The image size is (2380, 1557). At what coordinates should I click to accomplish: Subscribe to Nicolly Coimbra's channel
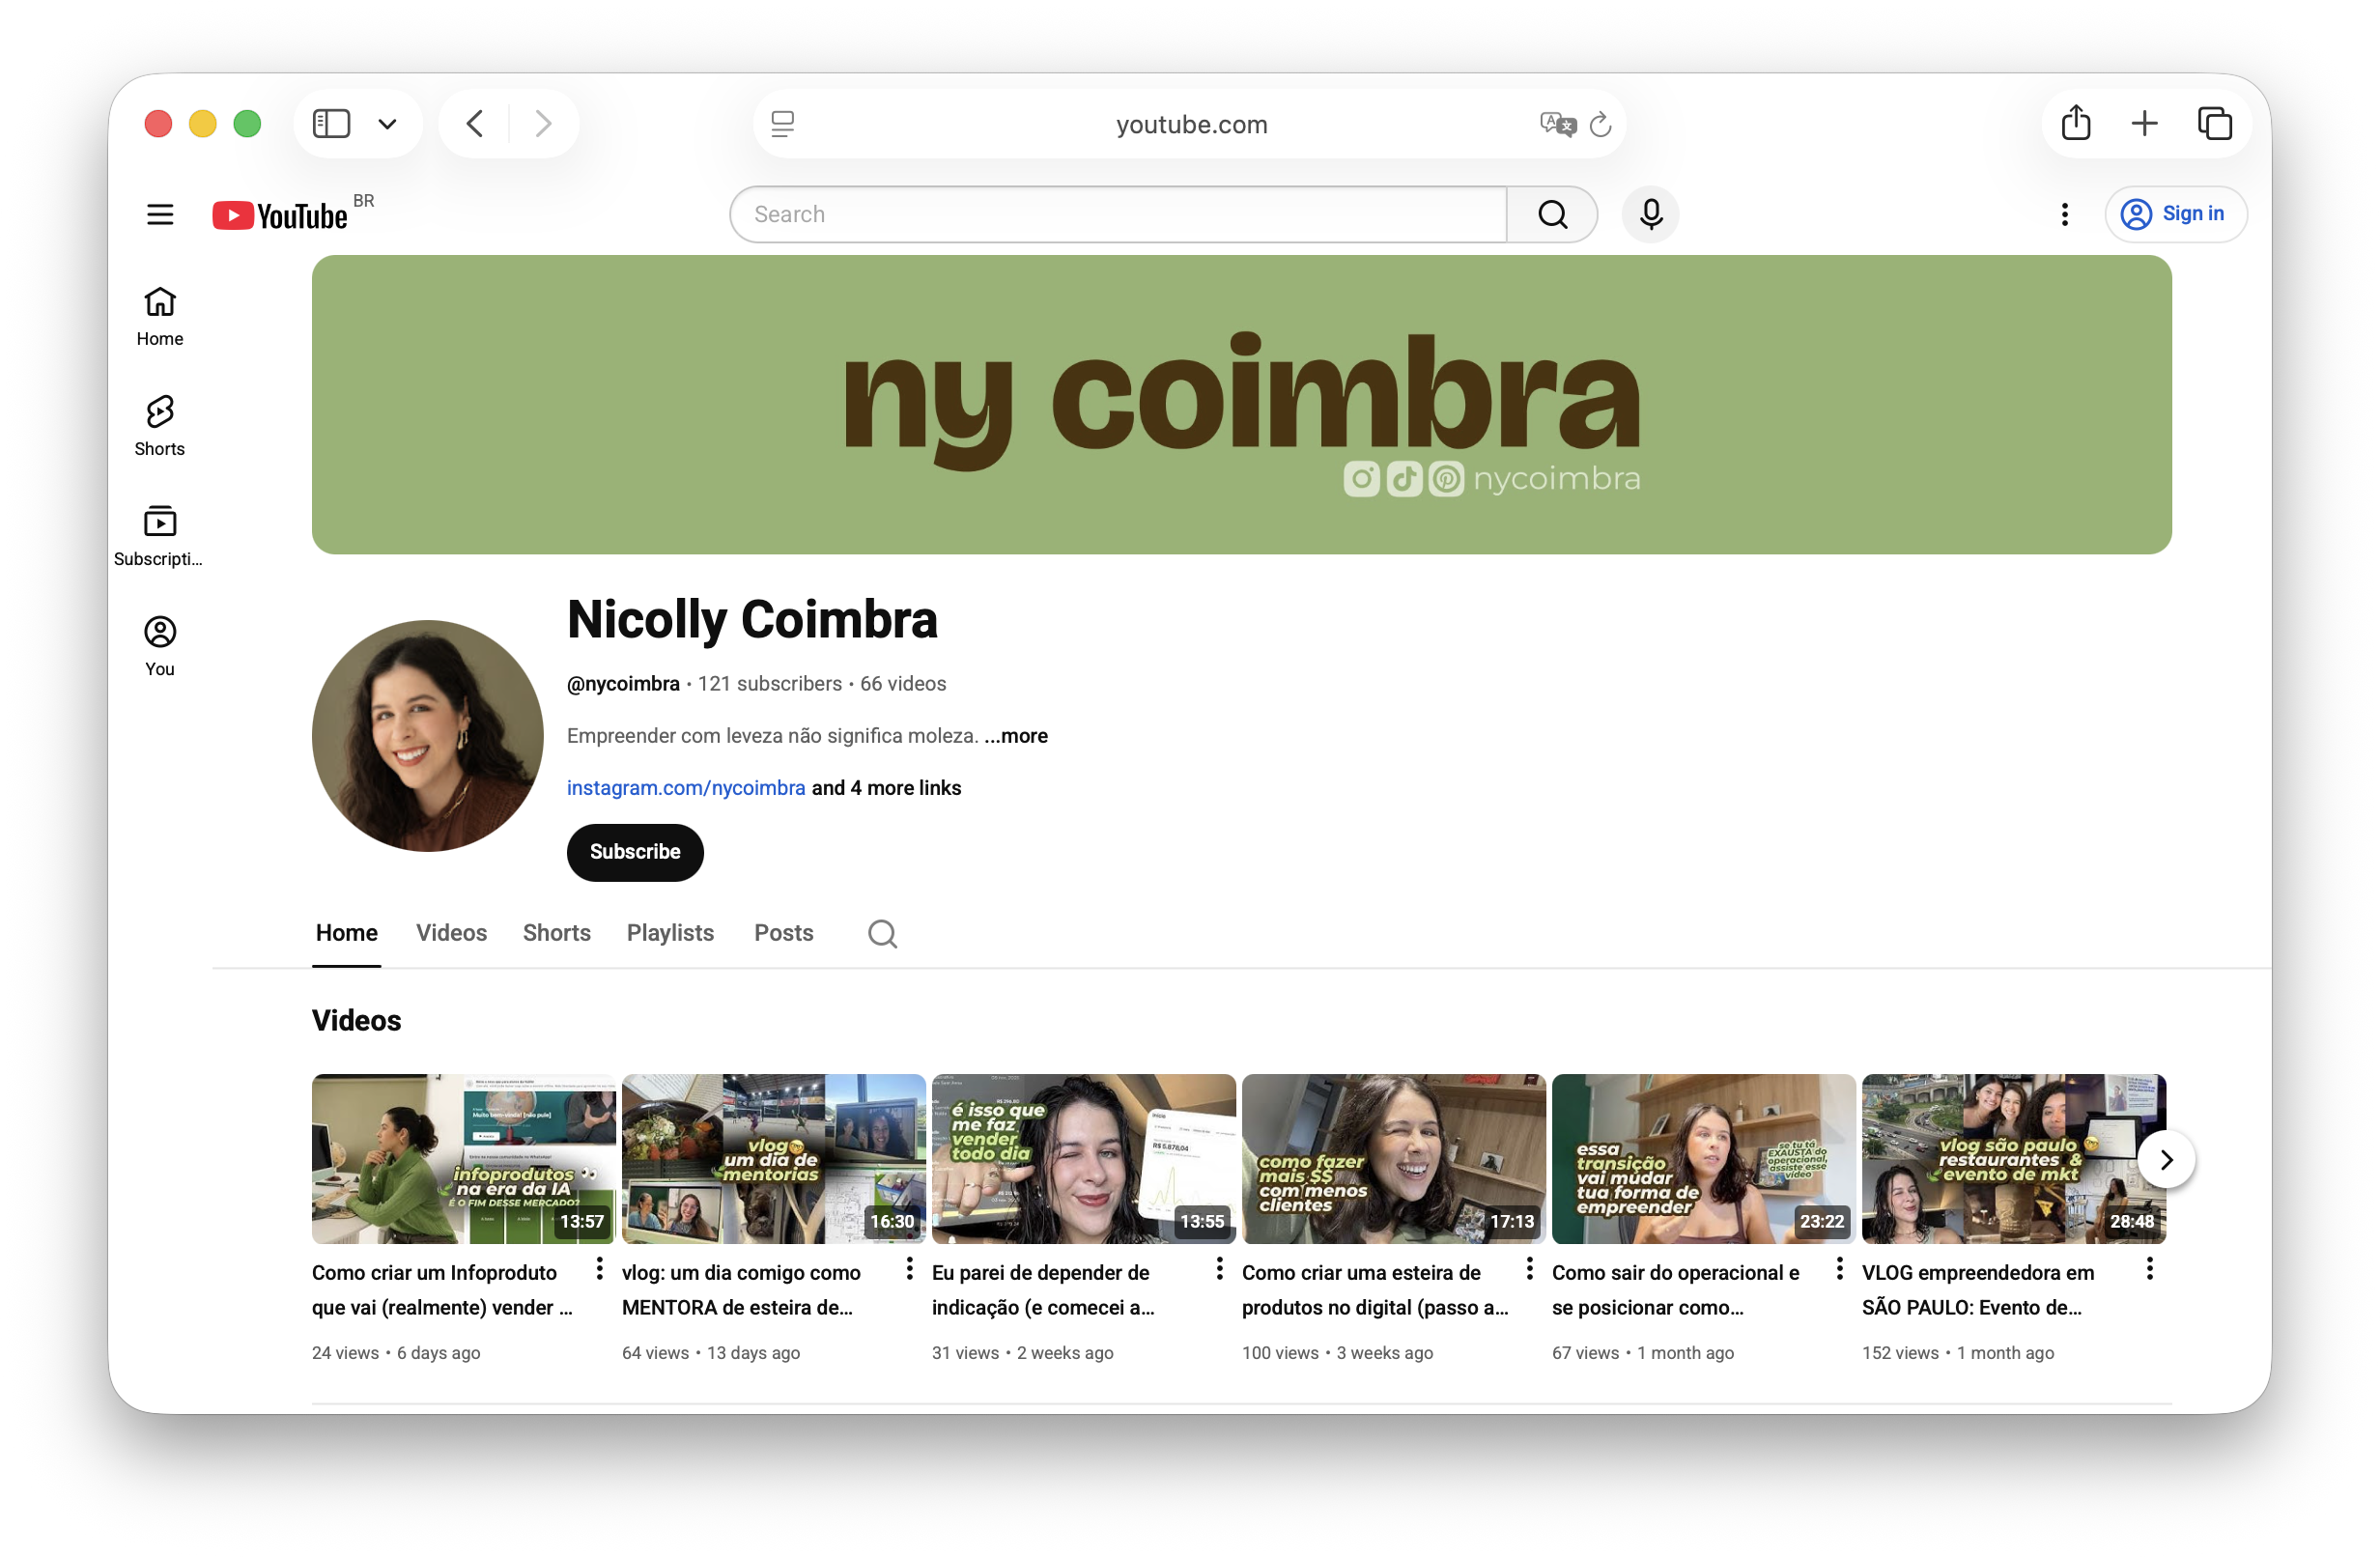pos(634,852)
